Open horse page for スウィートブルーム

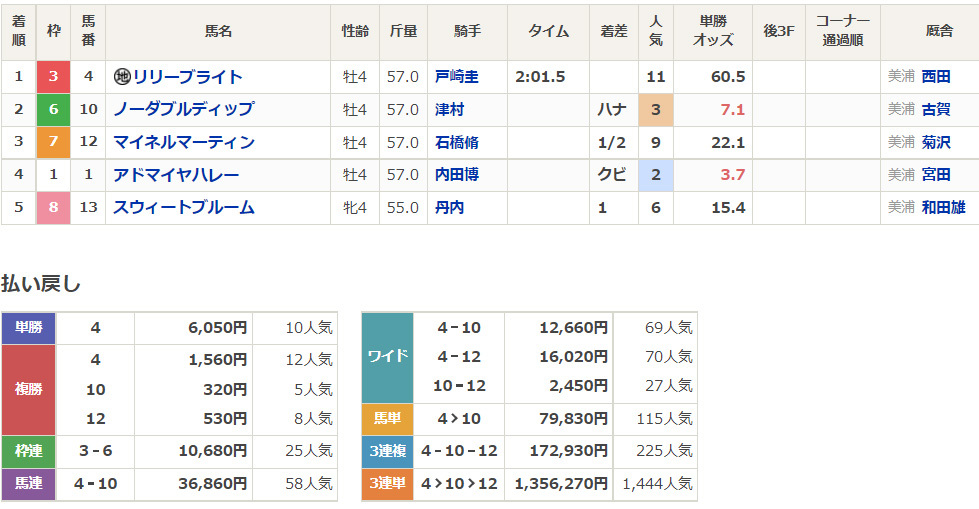coord(184,208)
